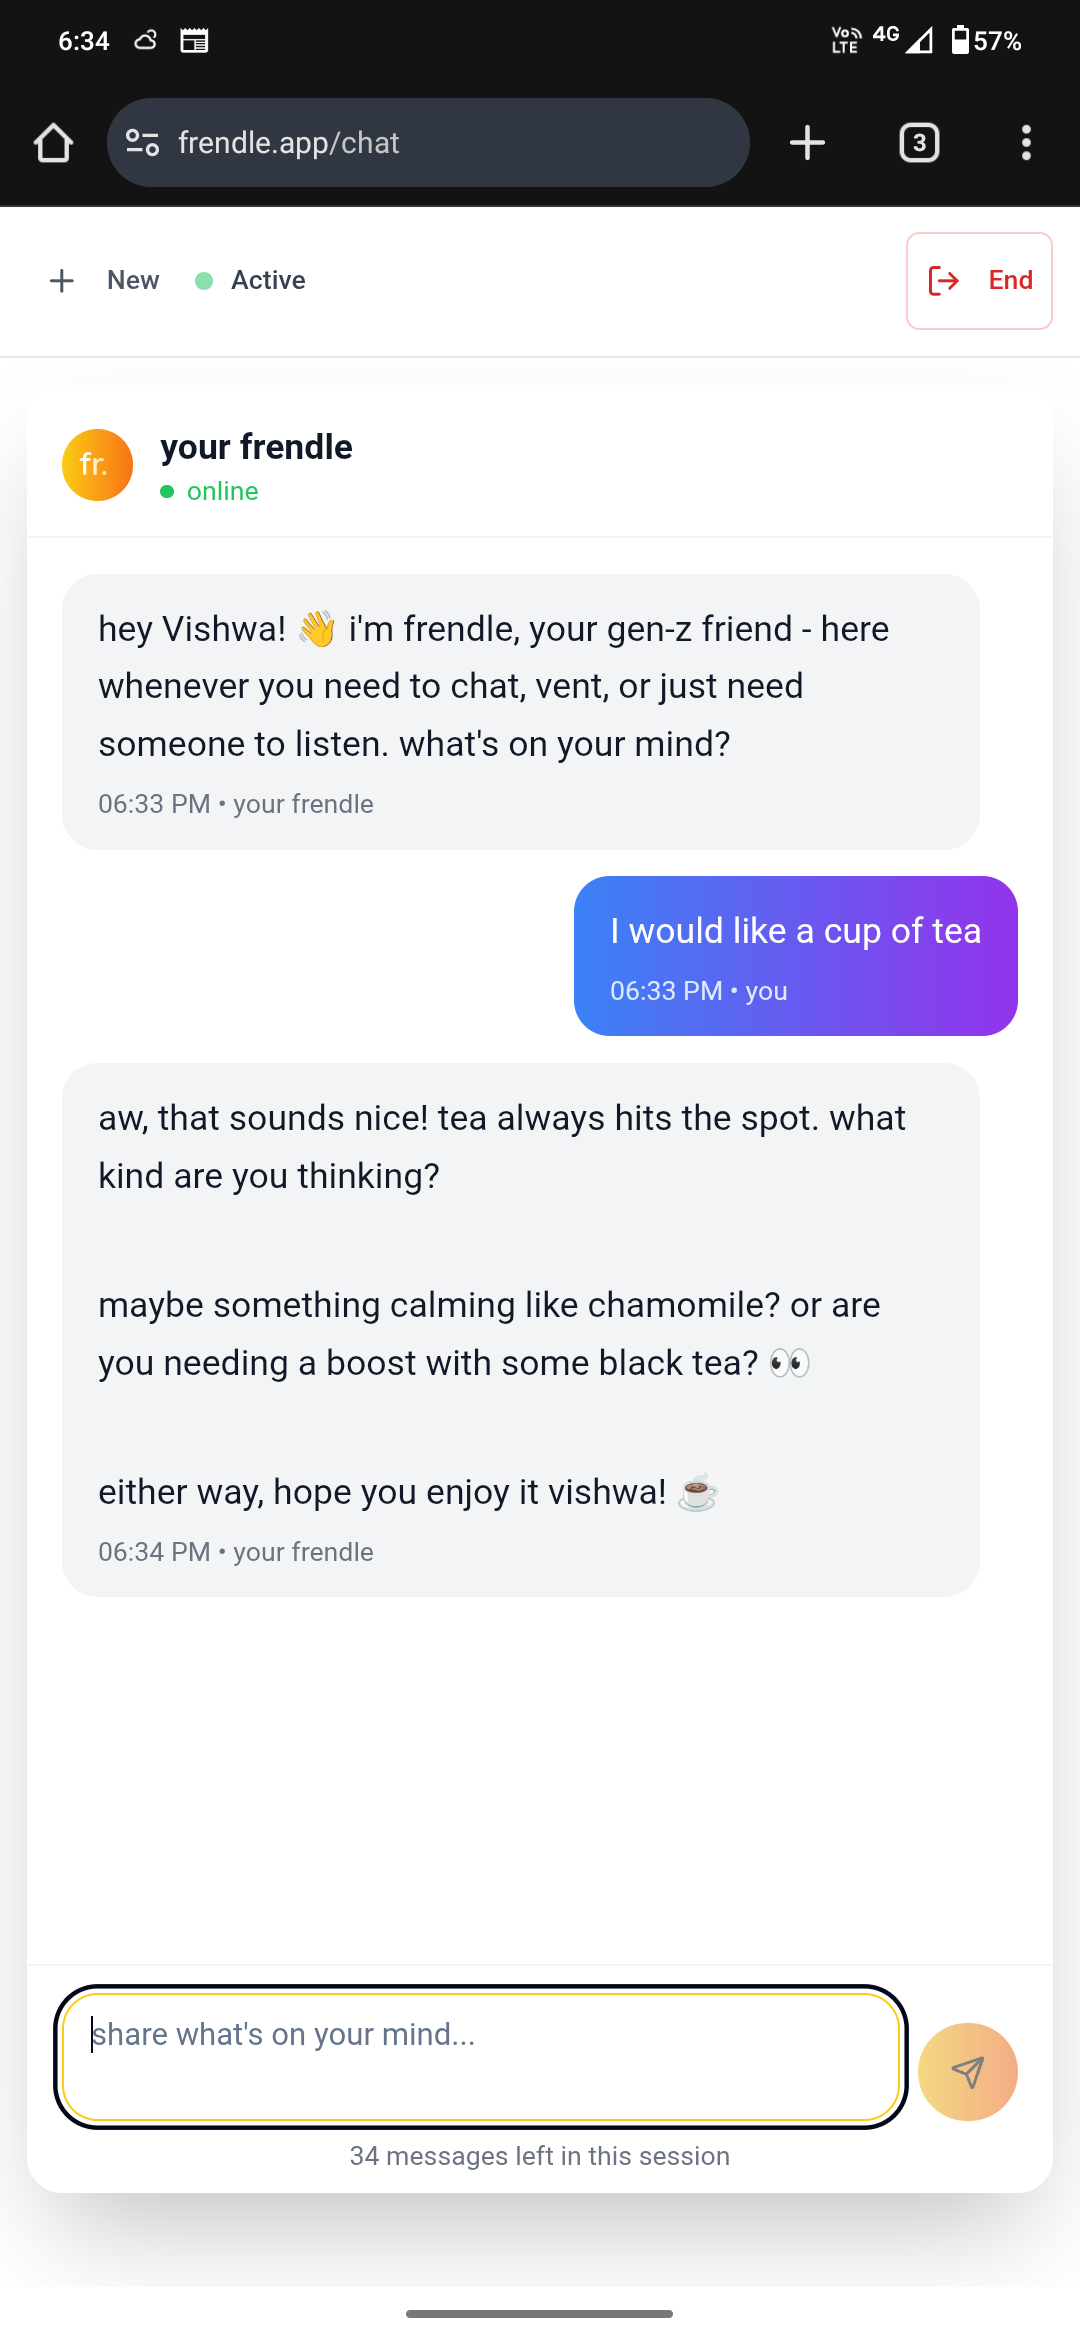Tap the chamomile tea reply bubble

520,1329
